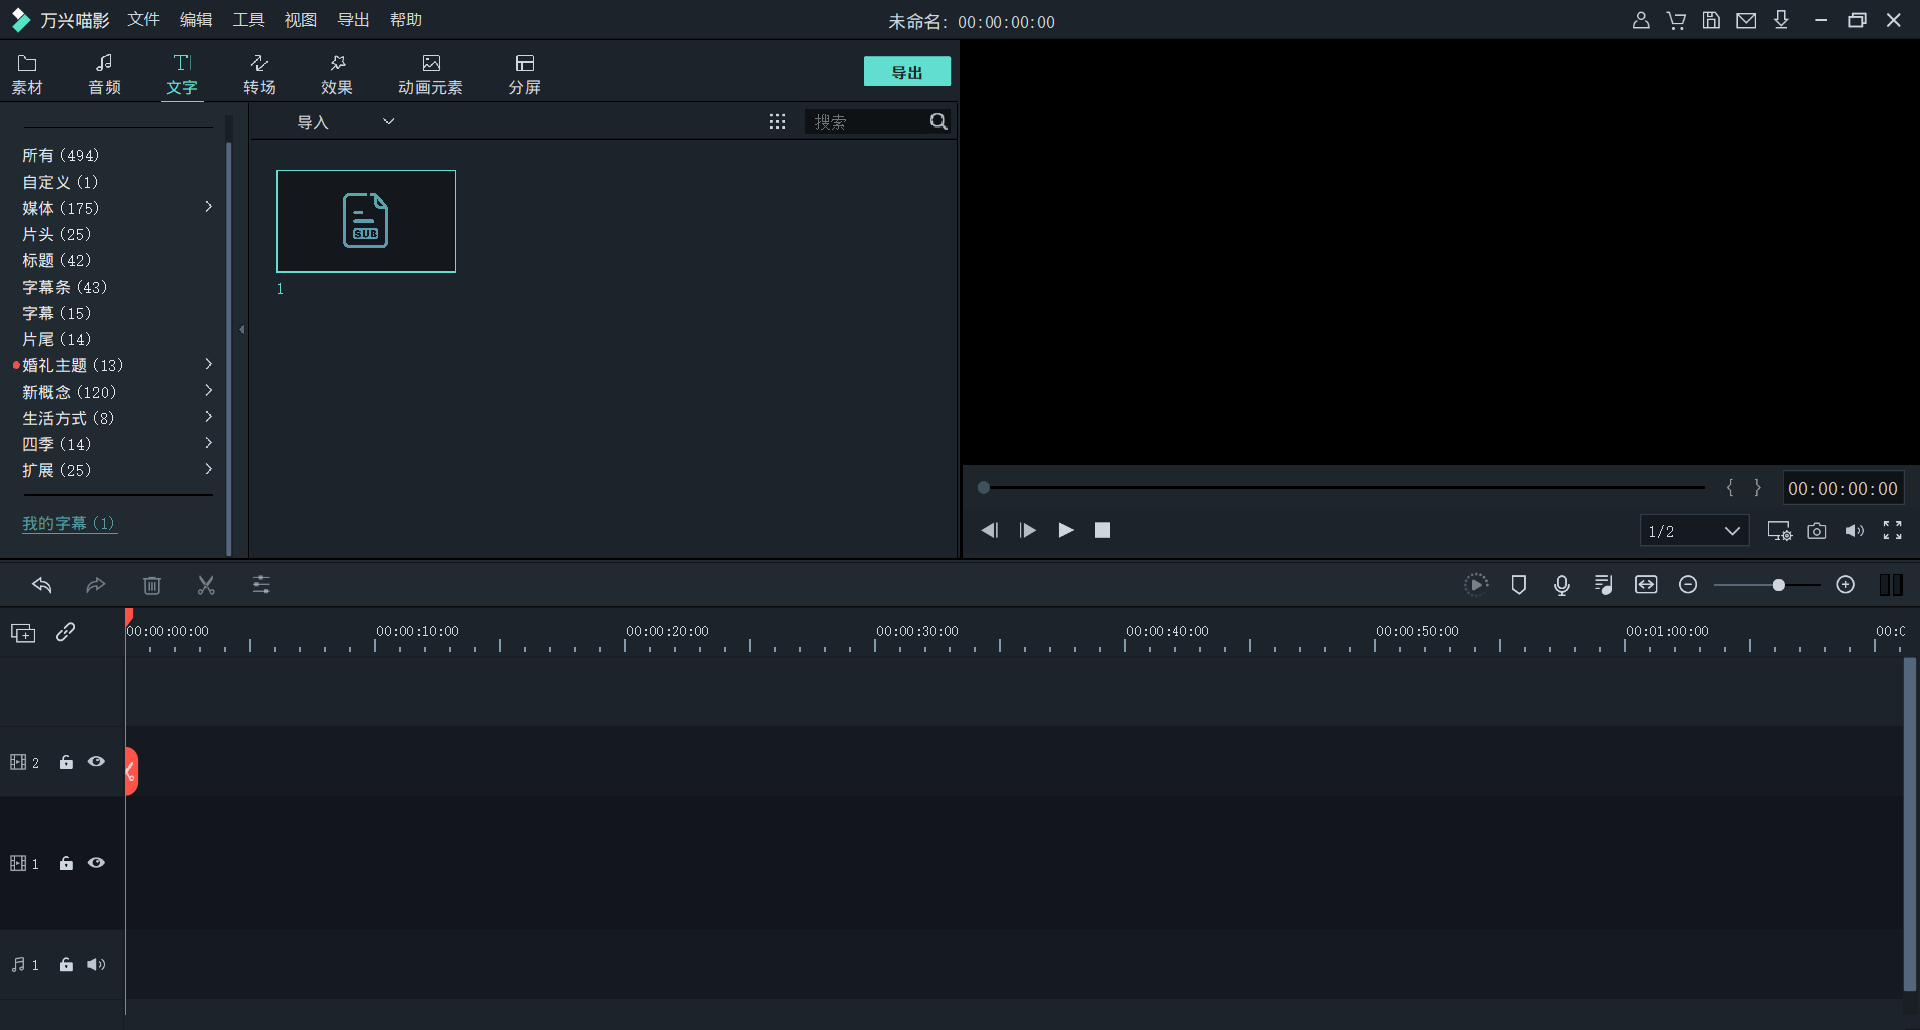Open the 我的字幕 (1) link
This screenshot has width=1920, height=1030.
click(x=69, y=523)
